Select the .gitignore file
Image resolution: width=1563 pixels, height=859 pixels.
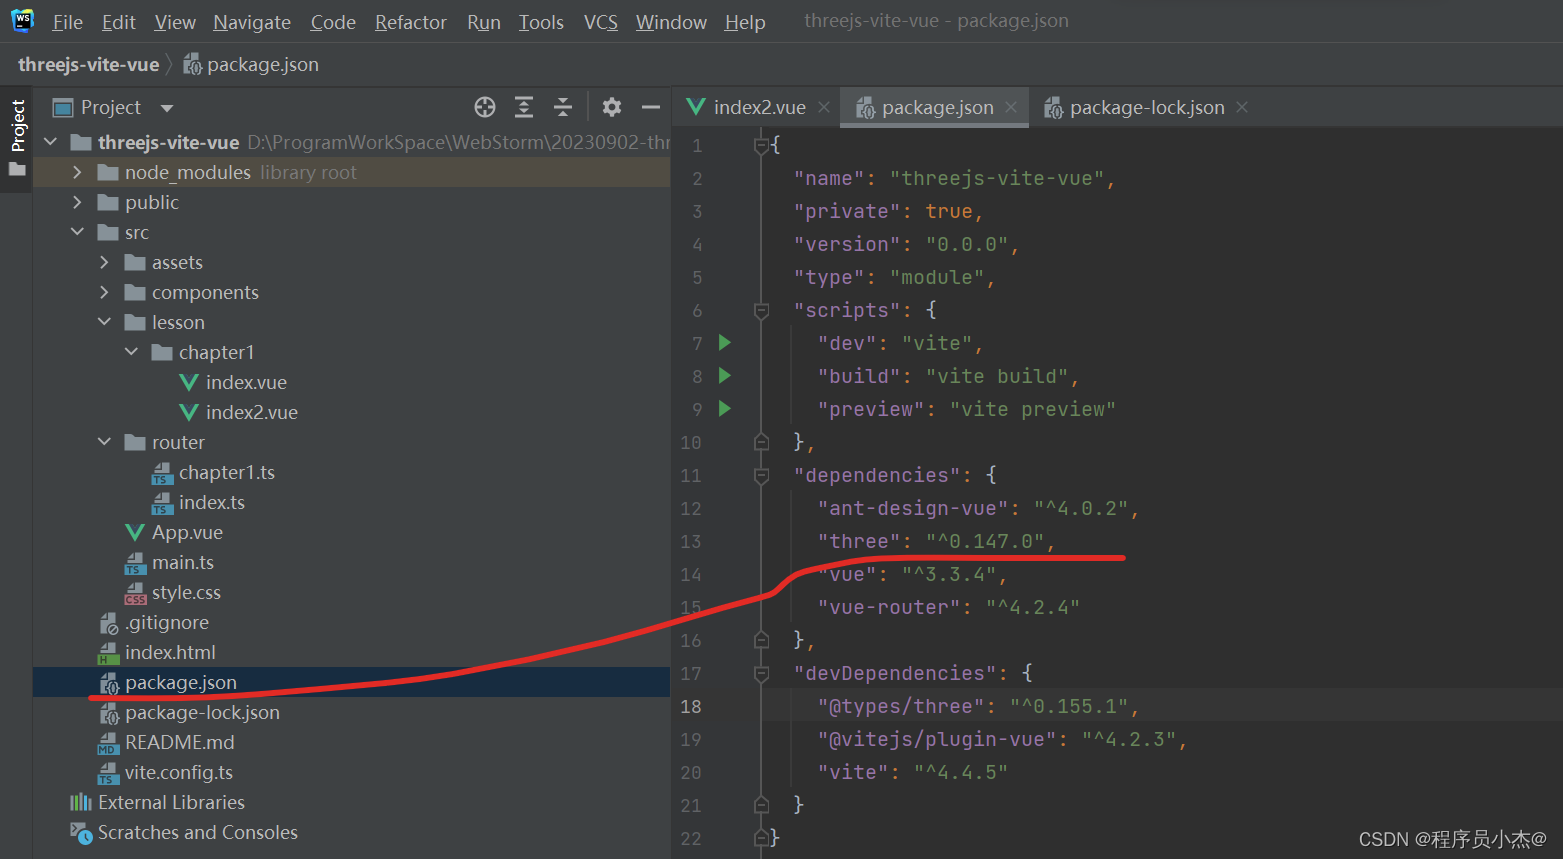coord(166,622)
